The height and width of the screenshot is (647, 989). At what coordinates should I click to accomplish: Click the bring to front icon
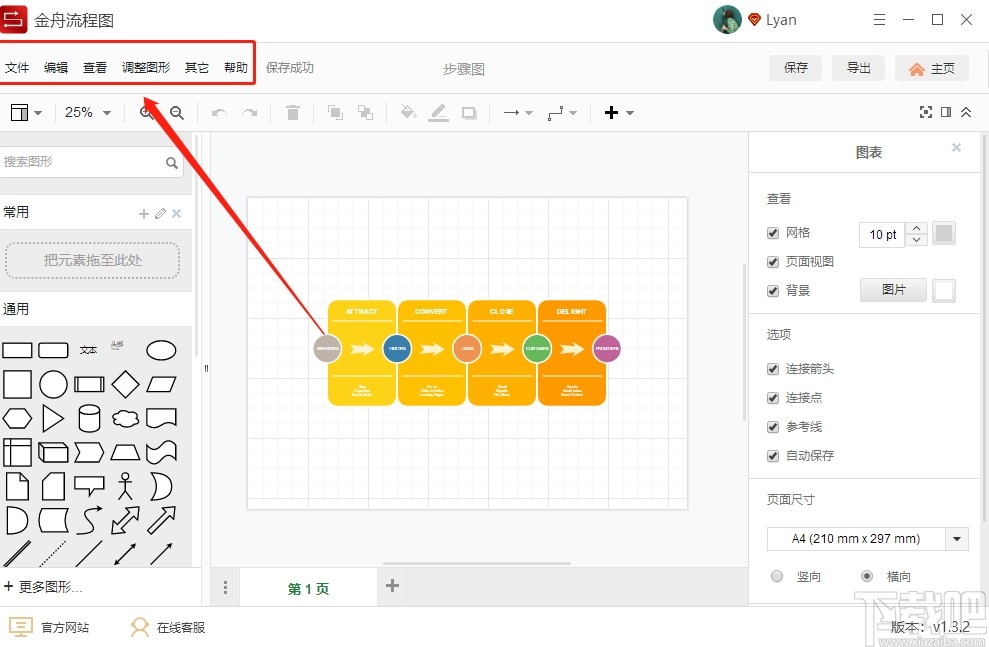(x=335, y=112)
